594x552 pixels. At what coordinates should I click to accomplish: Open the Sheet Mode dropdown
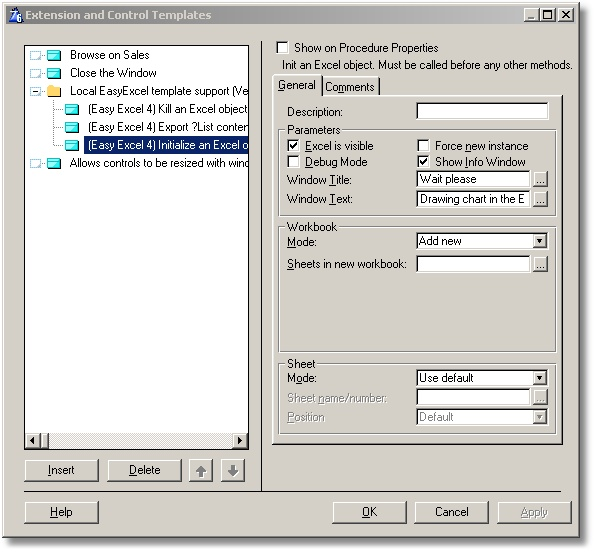click(539, 378)
